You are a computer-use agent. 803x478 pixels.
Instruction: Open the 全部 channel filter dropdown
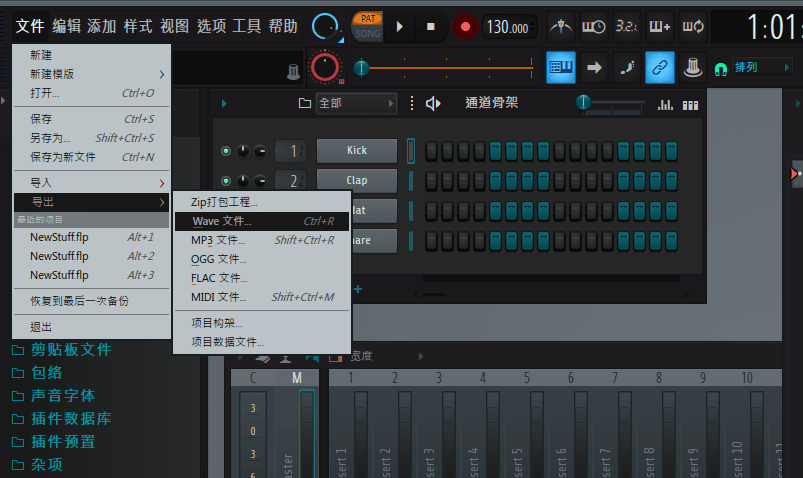(x=355, y=104)
